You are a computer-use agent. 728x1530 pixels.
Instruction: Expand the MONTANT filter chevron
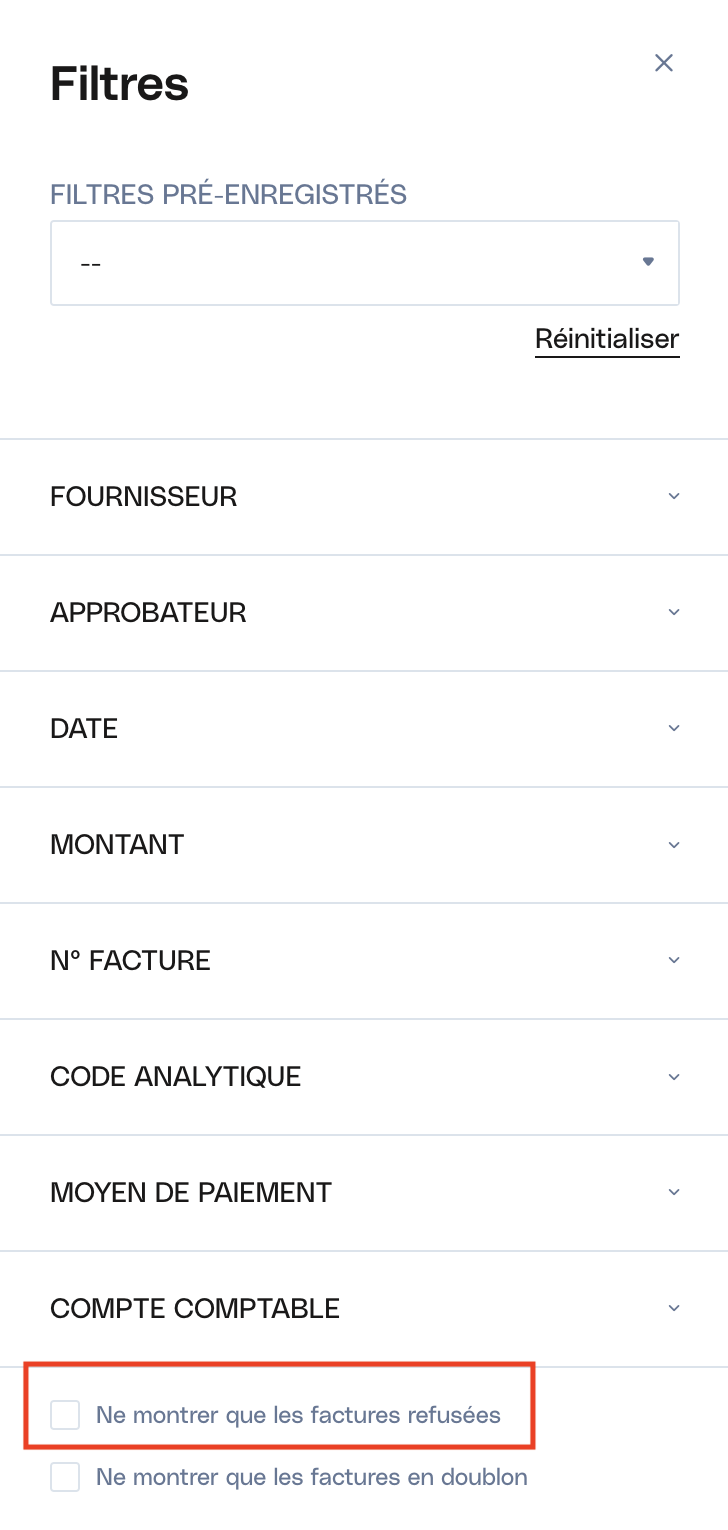674,844
